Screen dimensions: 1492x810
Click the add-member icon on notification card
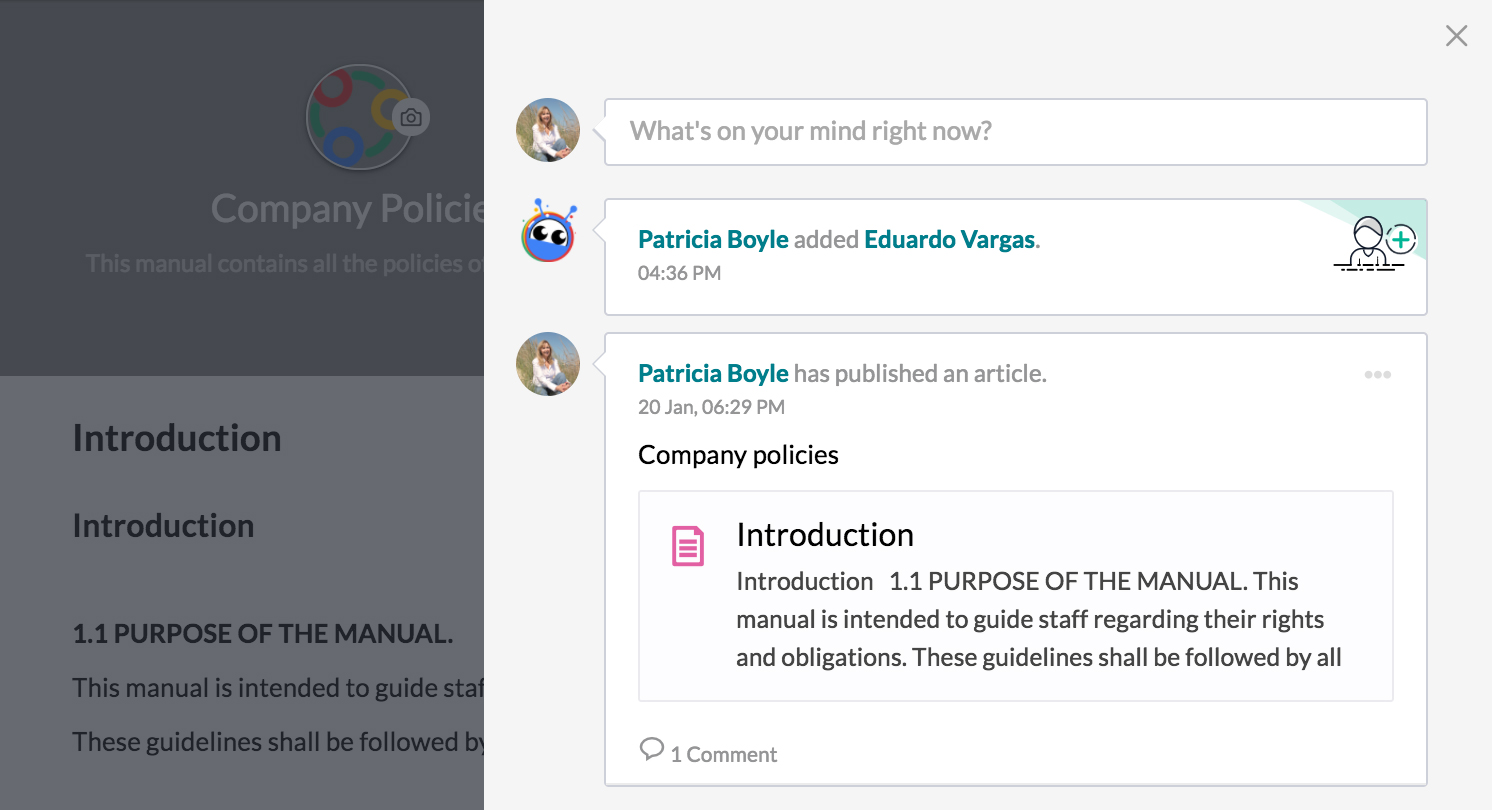tap(1375, 243)
